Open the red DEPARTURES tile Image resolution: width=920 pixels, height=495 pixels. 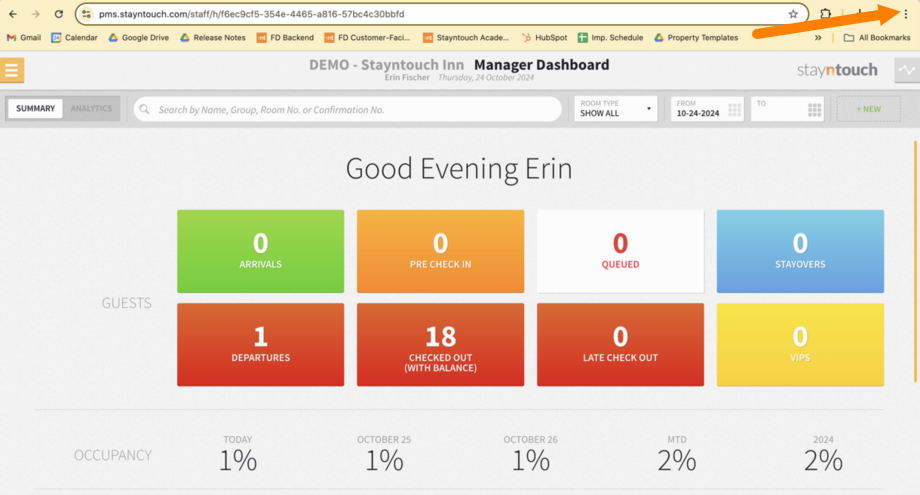point(261,344)
